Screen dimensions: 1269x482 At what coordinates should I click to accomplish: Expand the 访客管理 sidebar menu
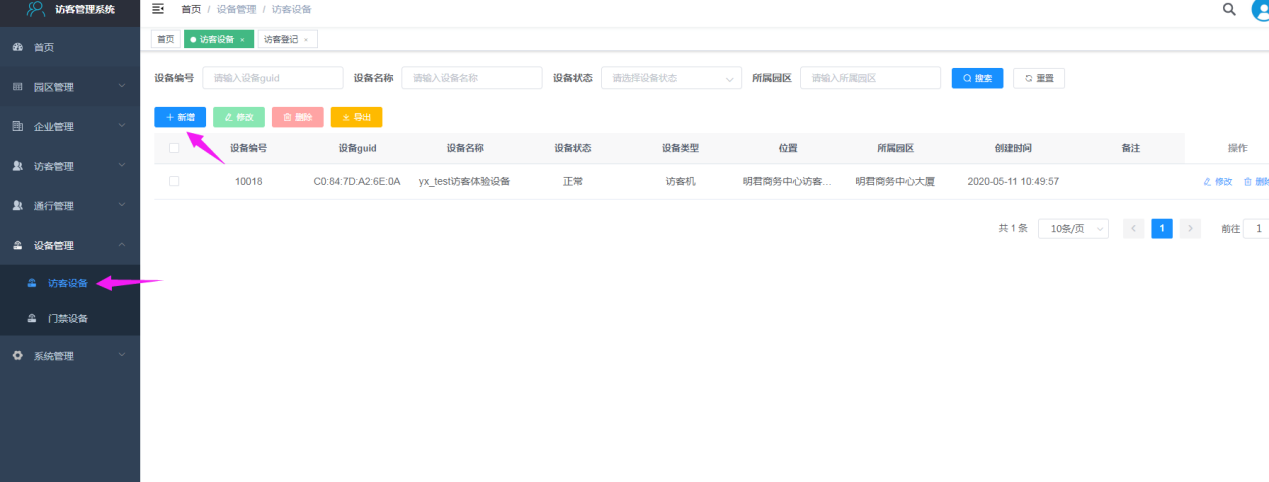coord(70,166)
